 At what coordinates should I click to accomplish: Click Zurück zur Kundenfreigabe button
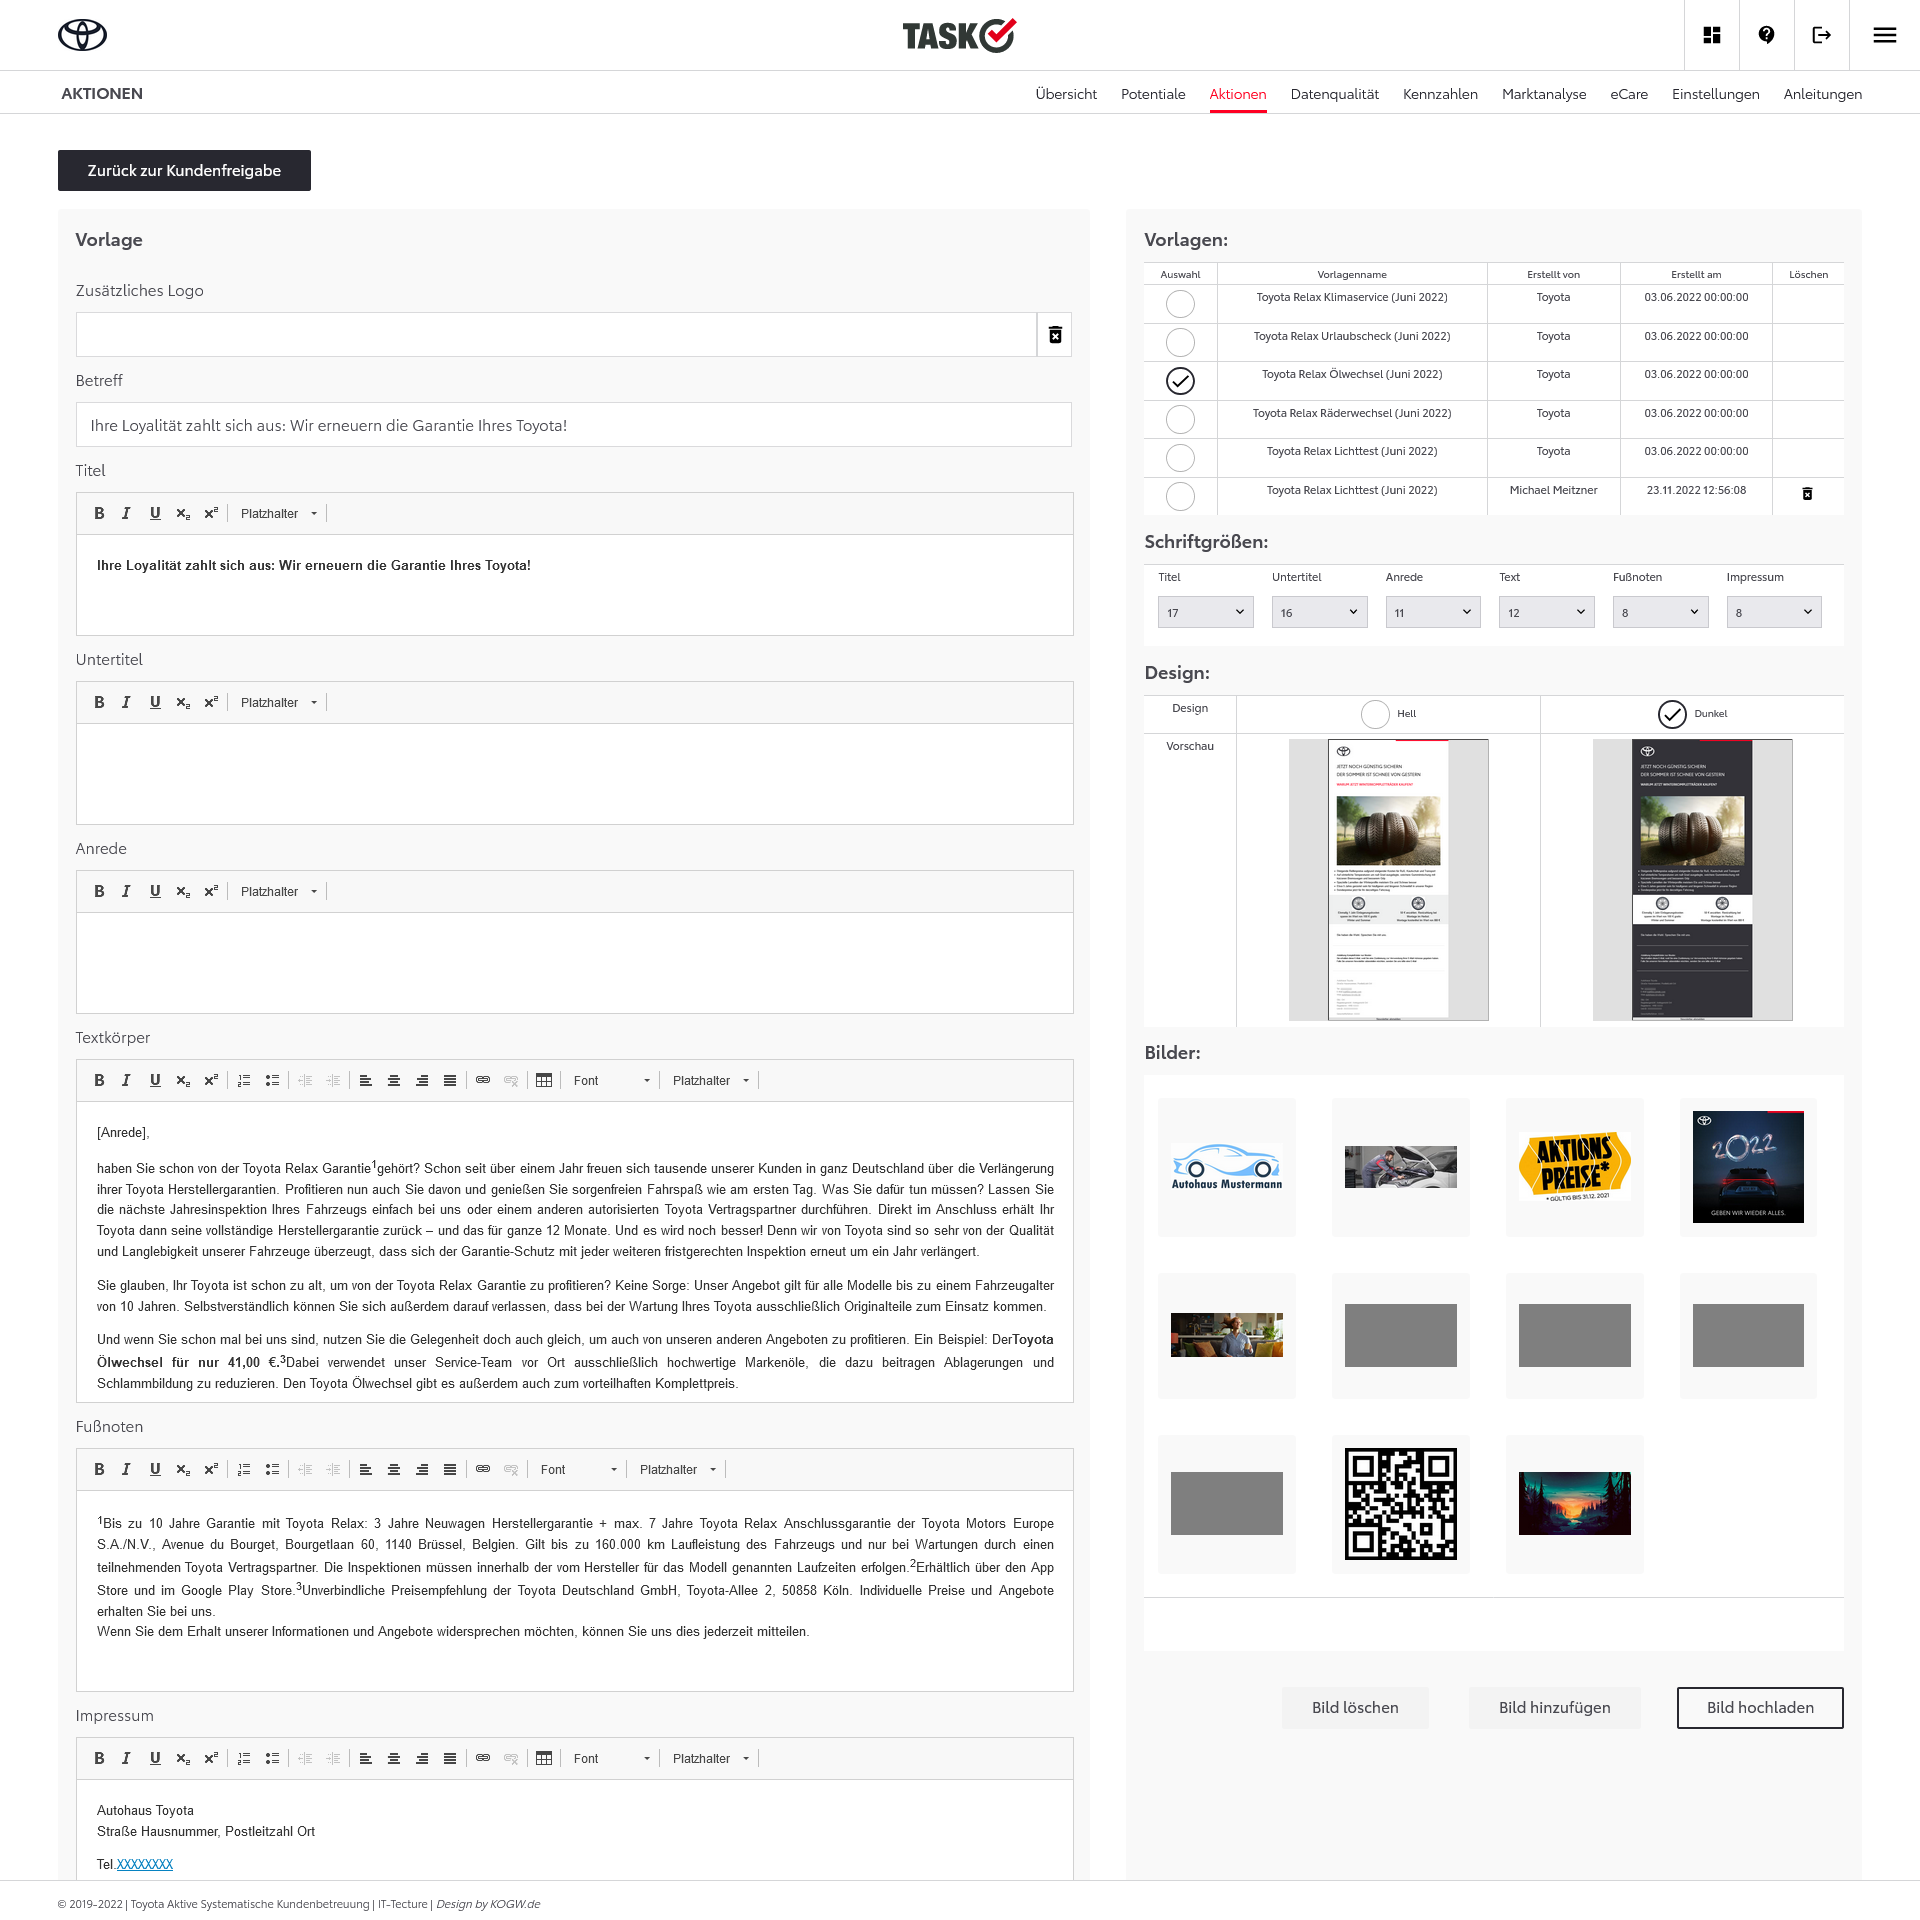[184, 170]
